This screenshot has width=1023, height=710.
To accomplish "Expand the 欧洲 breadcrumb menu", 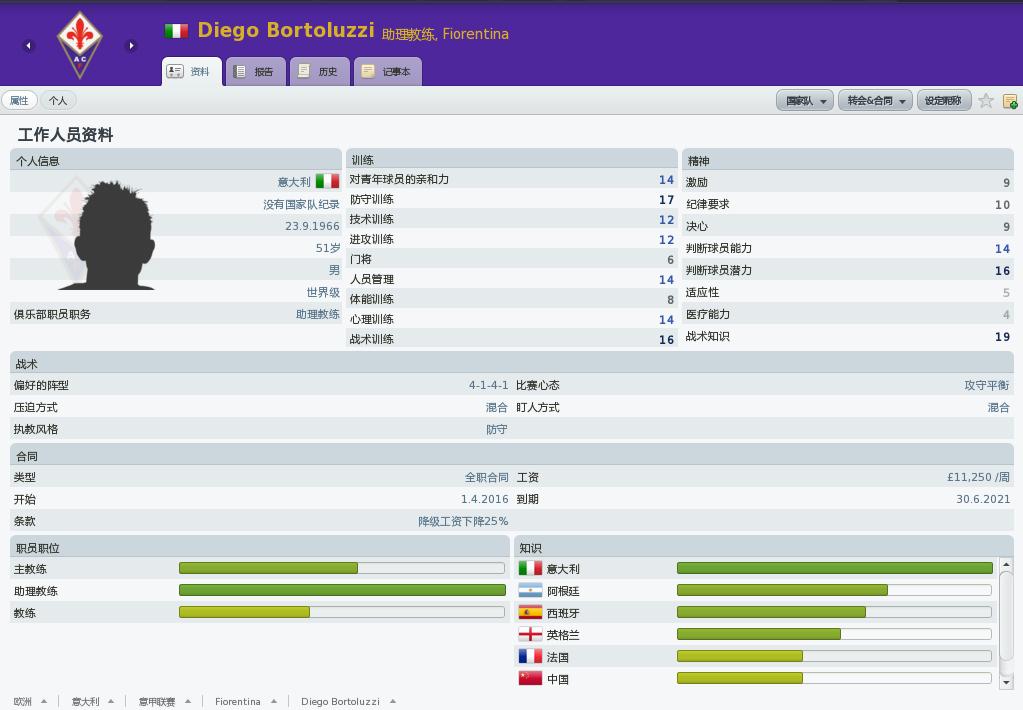I will 29,701.
